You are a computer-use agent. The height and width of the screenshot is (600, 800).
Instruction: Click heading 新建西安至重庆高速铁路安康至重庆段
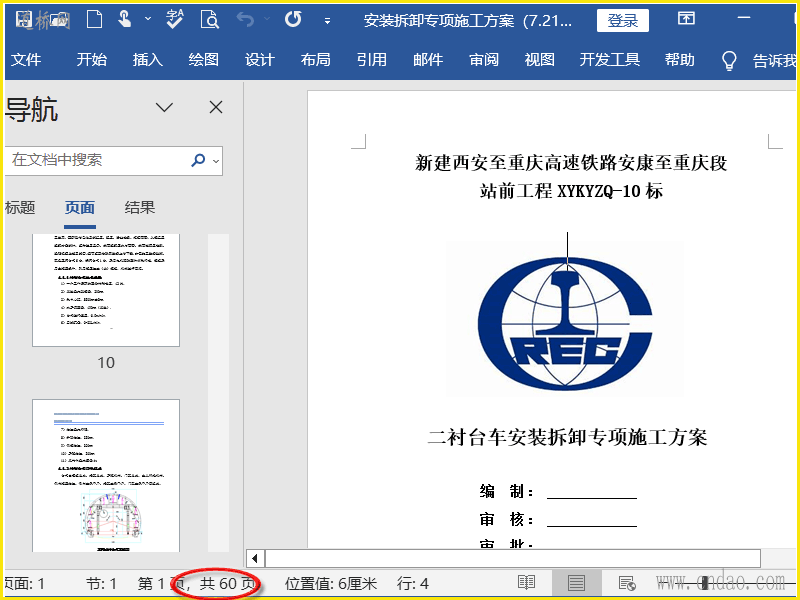pos(571,163)
